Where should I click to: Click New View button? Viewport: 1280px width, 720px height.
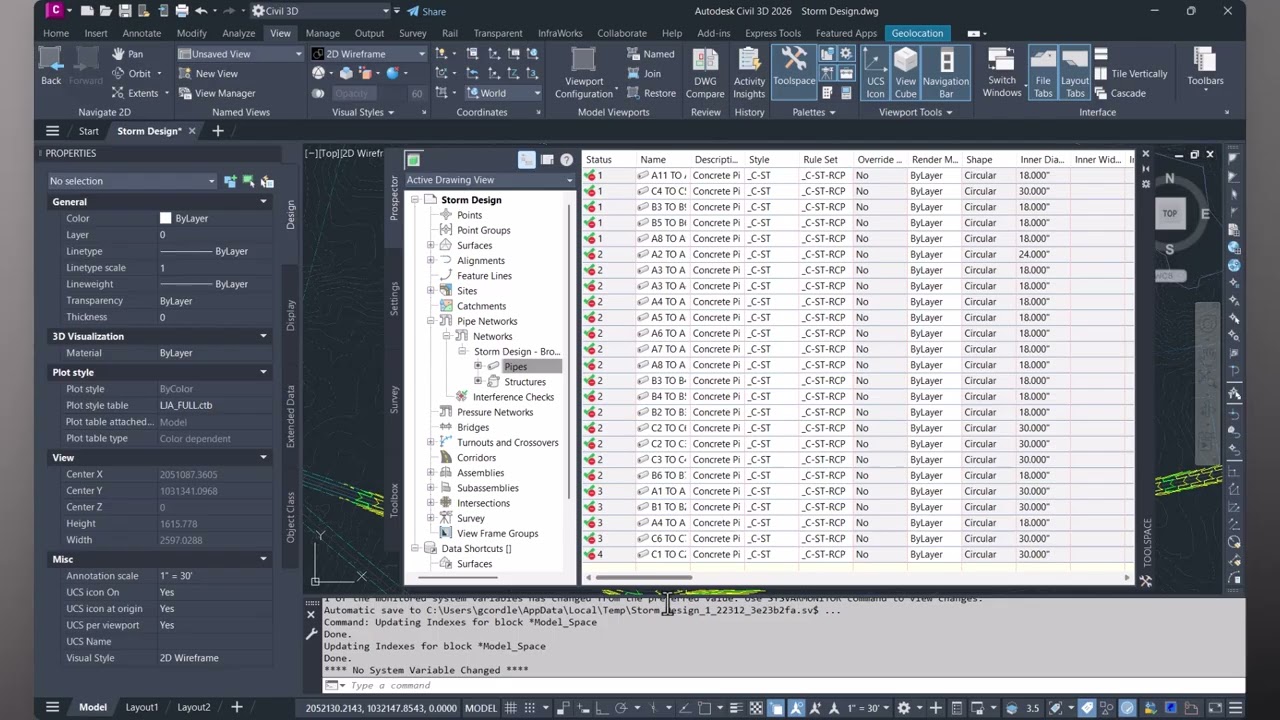(208, 73)
